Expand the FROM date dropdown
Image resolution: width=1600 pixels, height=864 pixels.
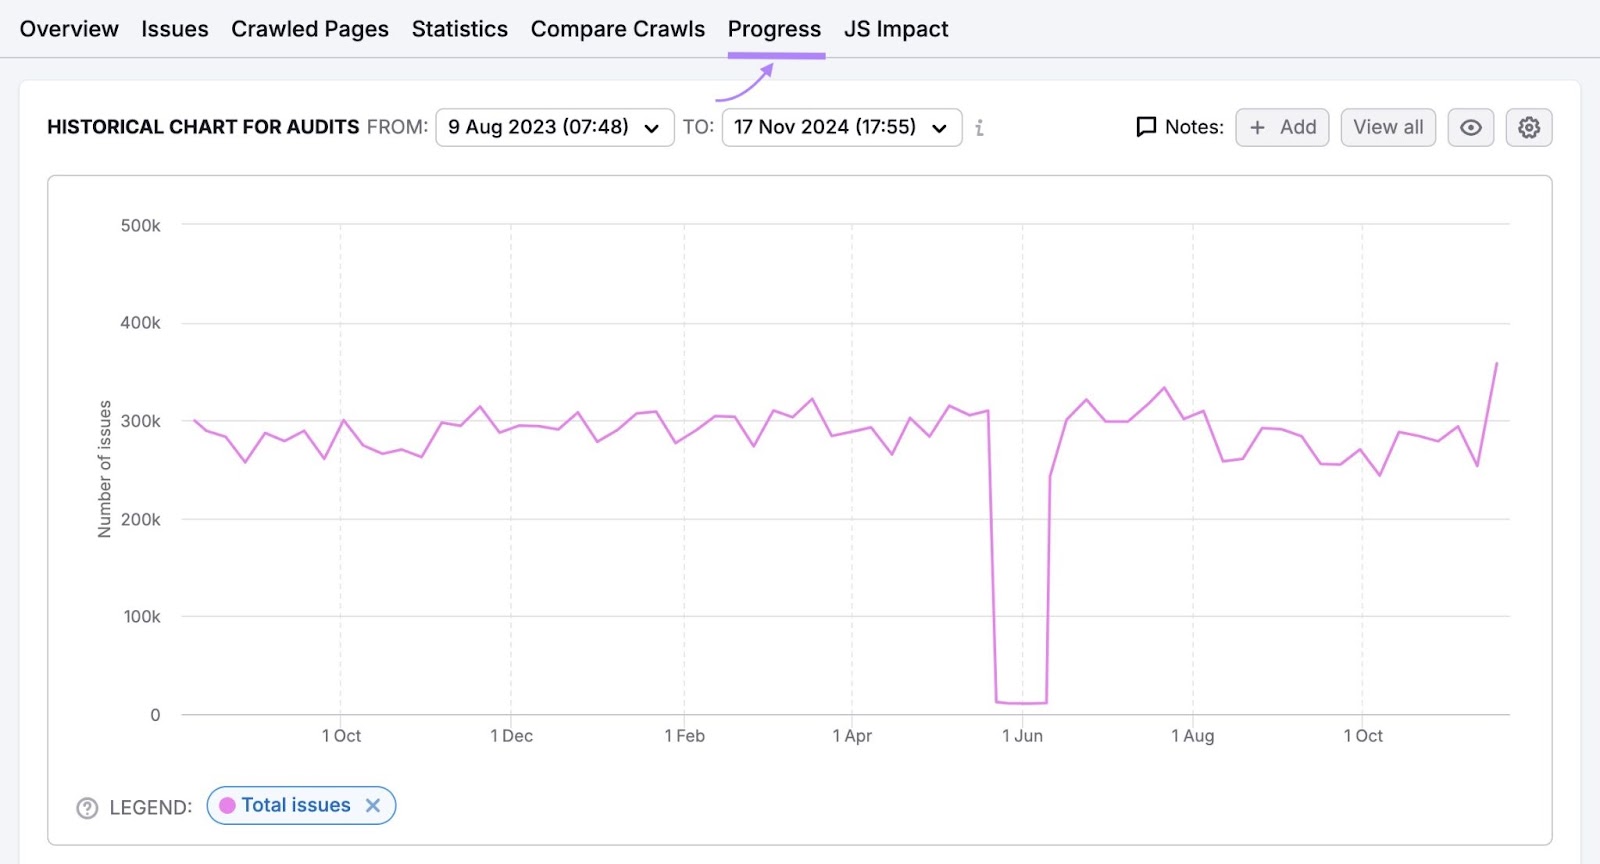click(555, 127)
